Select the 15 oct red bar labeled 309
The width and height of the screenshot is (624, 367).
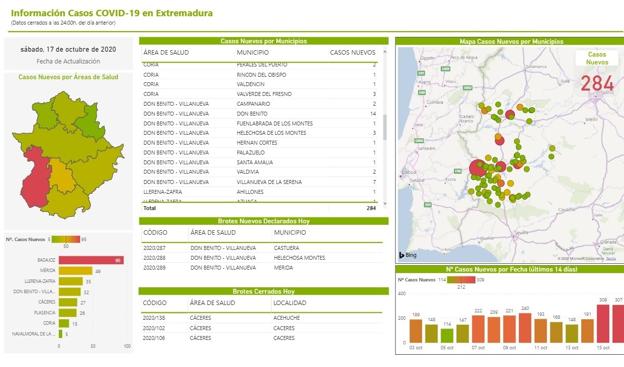tap(603, 324)
